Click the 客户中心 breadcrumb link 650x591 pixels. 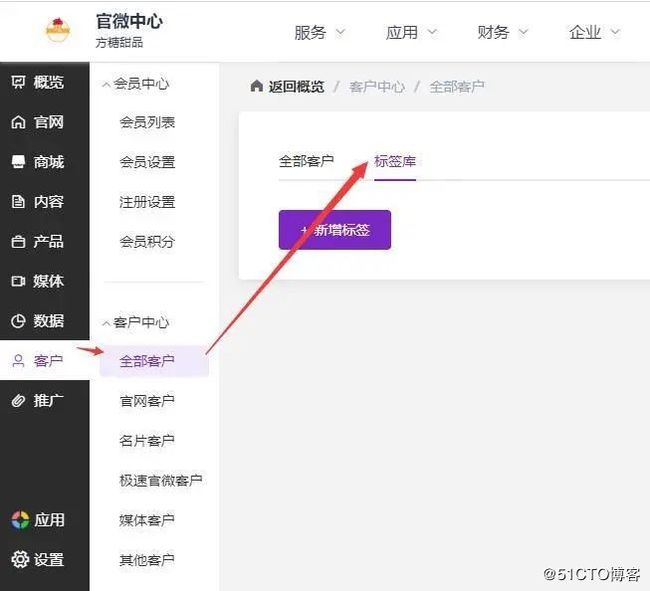click(377, 87)
